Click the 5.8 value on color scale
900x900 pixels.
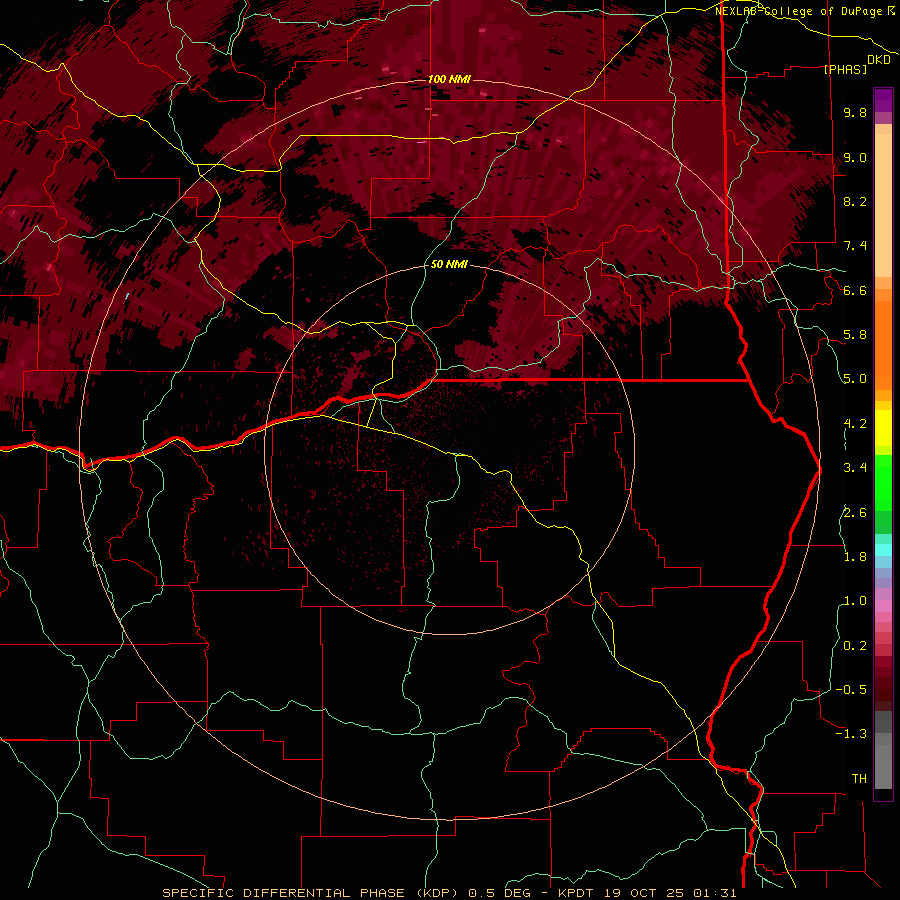point(855,335)
